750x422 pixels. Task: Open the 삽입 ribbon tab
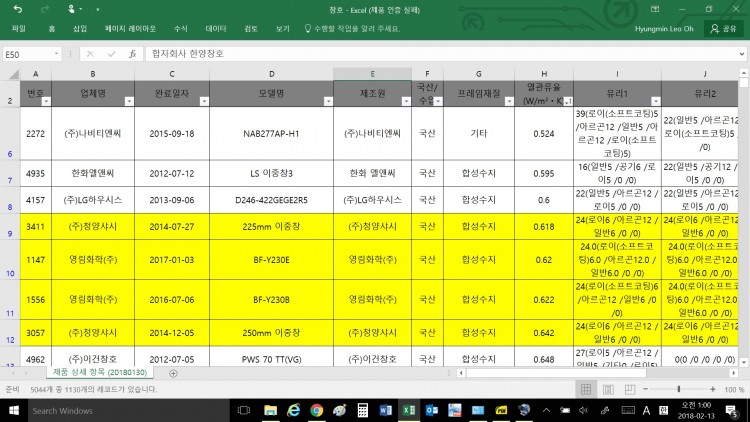[x=80, y=29]
